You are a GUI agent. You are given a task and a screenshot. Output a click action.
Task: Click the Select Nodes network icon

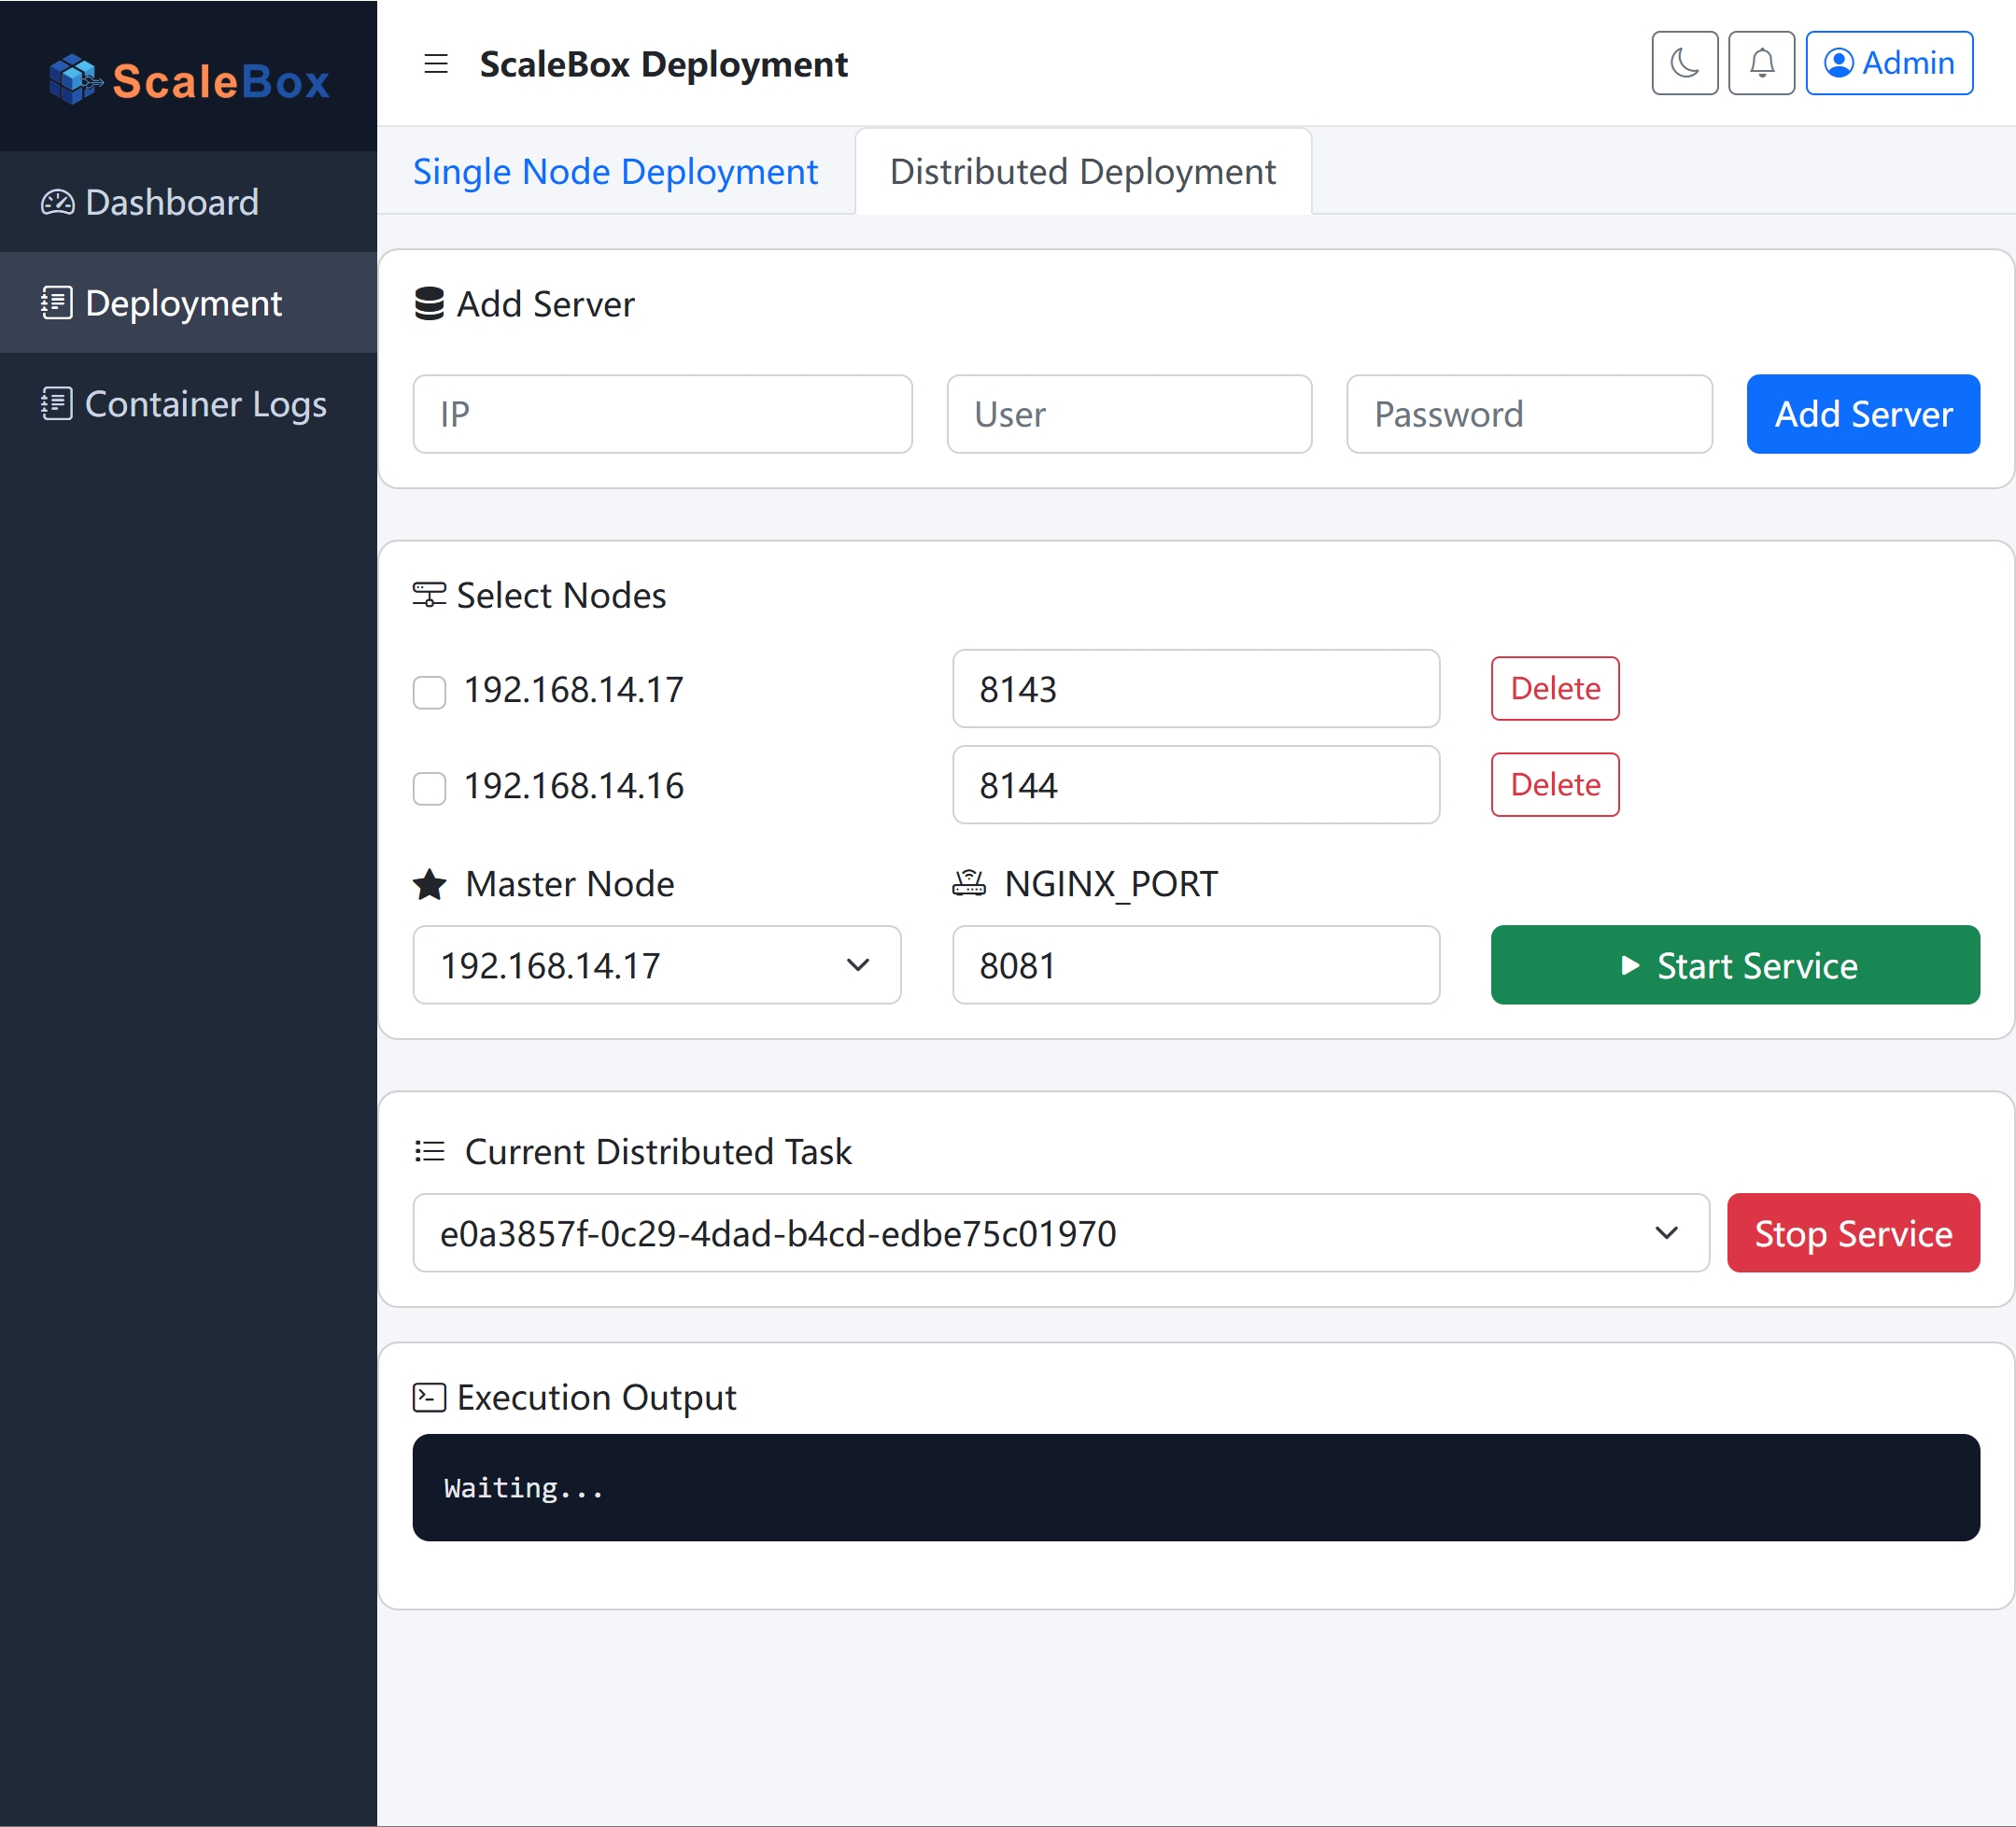pyautogui.click(x=429, y=595)
